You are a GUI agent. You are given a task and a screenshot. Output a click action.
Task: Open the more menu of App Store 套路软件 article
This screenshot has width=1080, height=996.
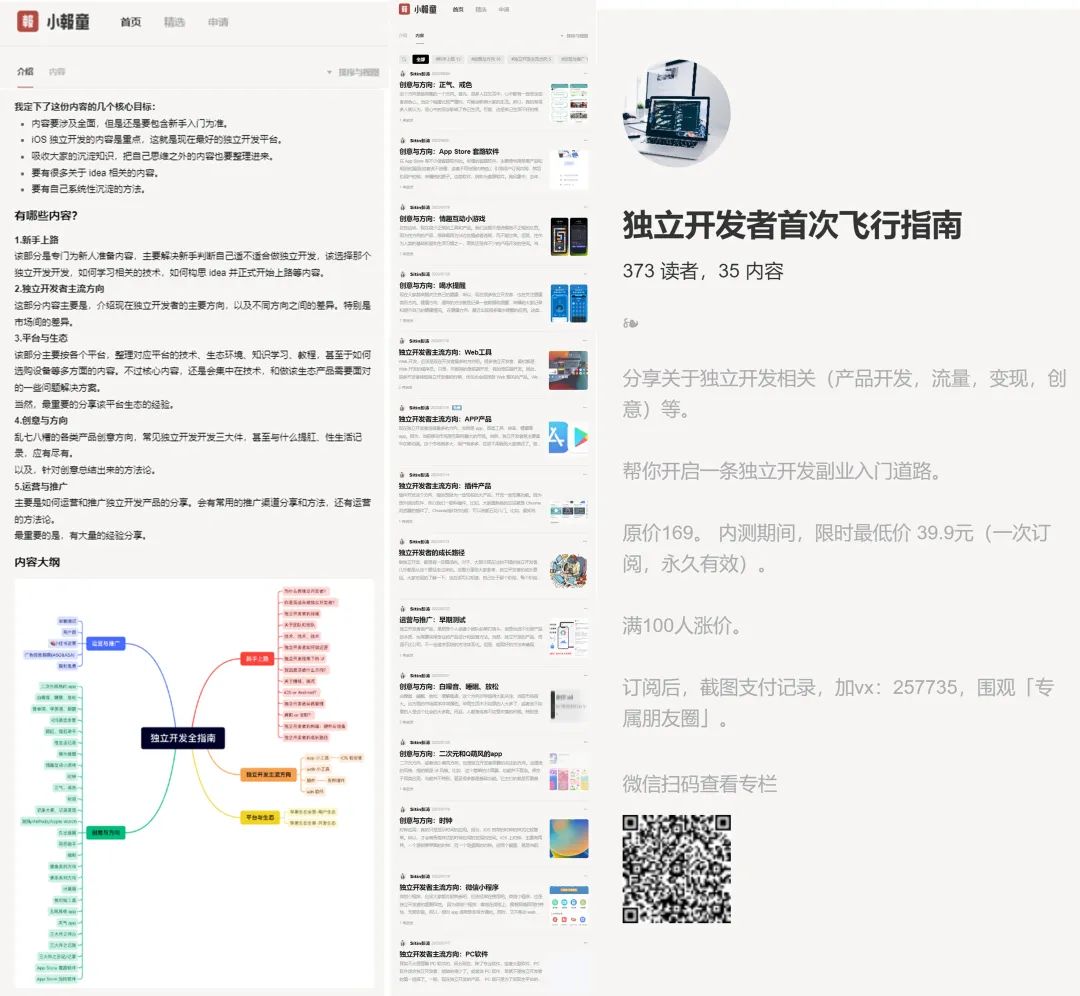pyautogui.click(x=585, y=141)
